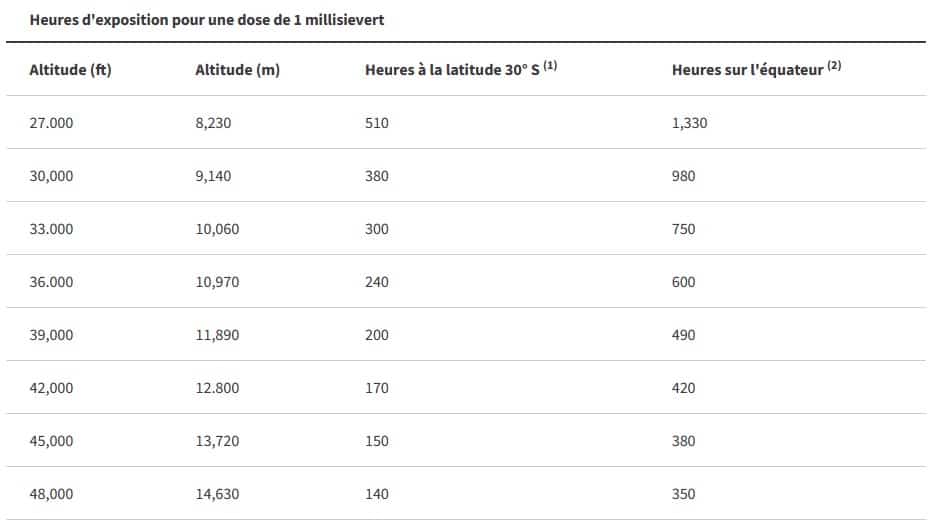The height and width of the screenshot is (523, 933).
Task: Click the 12.800 meters altitude cell
Action: [x=217, y=388]
